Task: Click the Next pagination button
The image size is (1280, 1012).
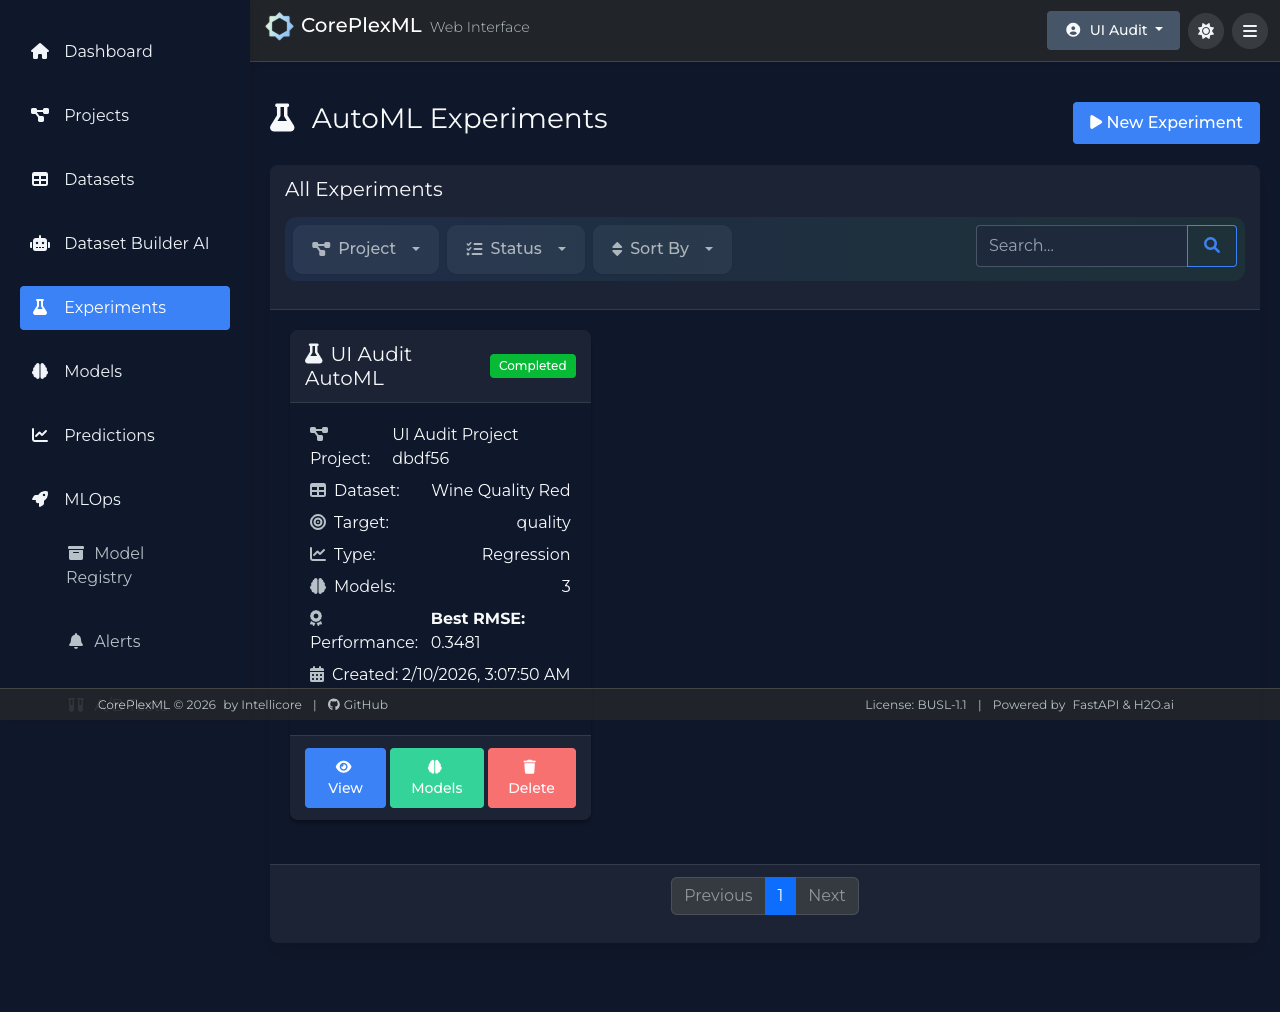Action: pos(826,896)
